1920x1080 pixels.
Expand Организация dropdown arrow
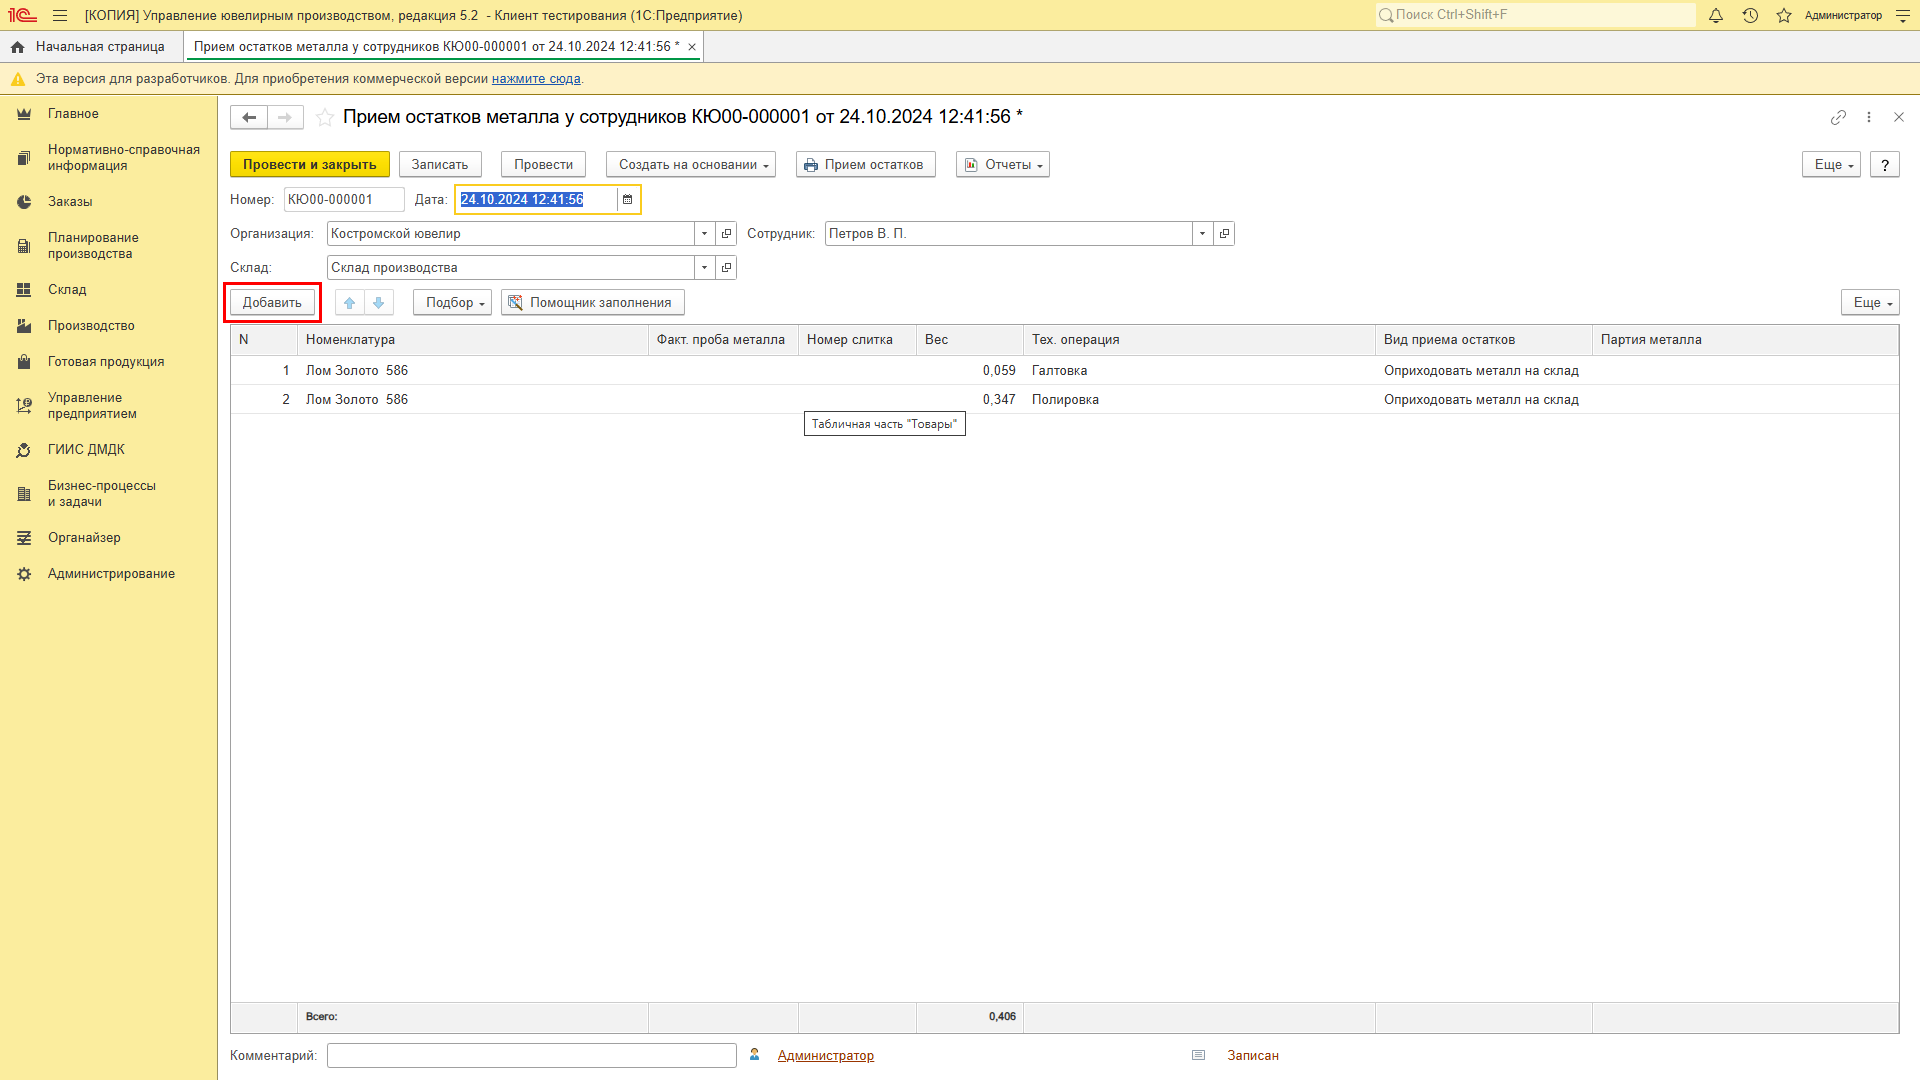coord(705,234)
